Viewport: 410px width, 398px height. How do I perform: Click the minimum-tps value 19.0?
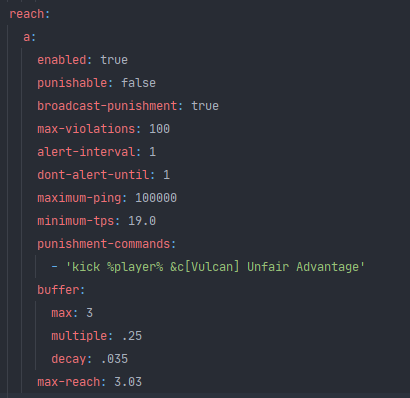click(142, 221)
